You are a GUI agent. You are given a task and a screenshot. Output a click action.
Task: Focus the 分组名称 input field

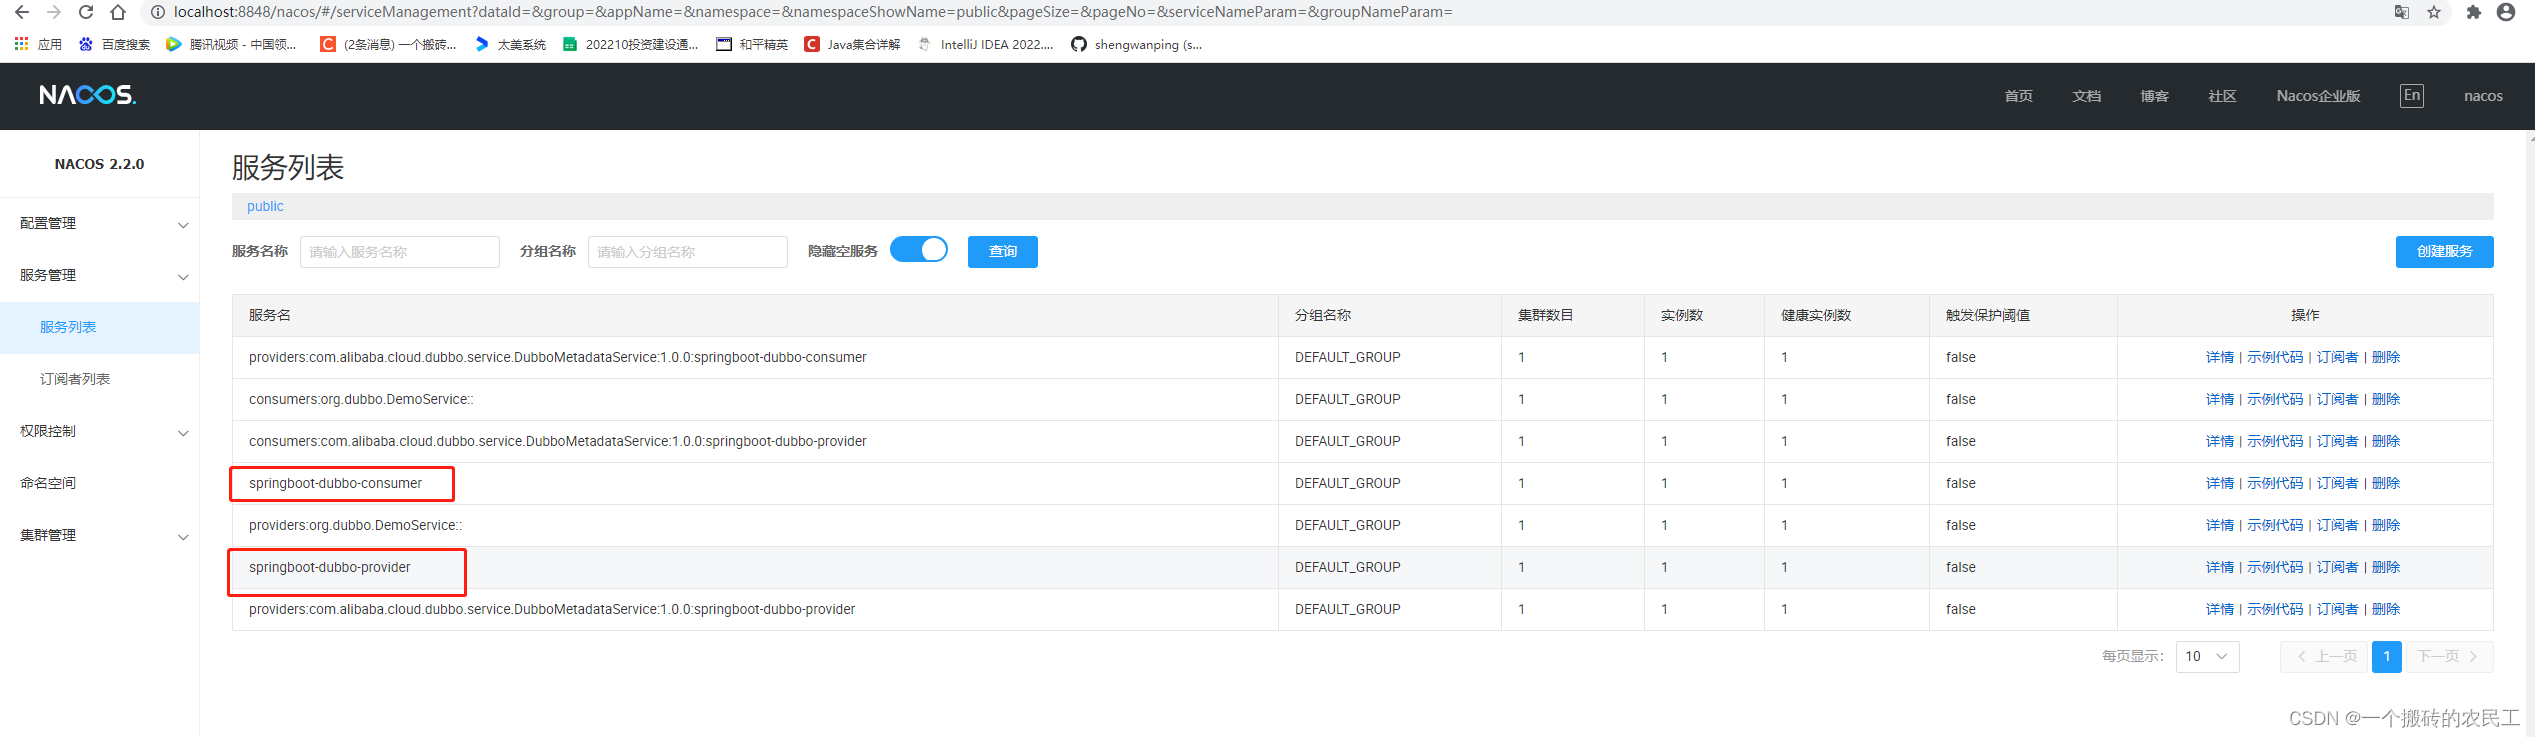pos(687,252)
